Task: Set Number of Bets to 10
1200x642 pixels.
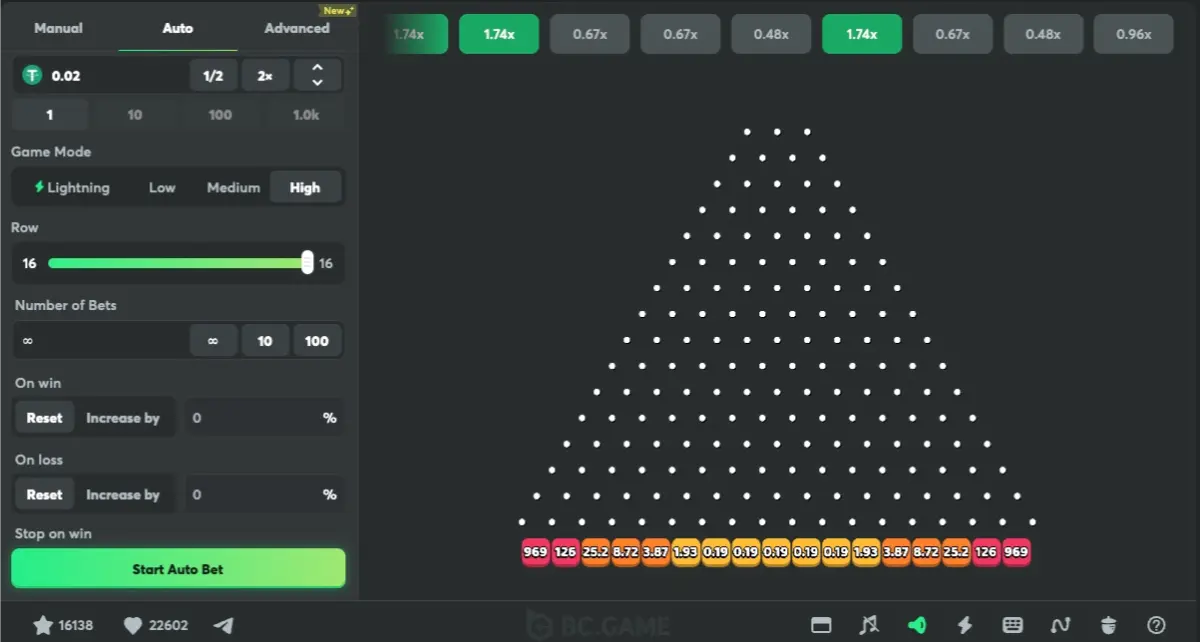Action: pyautogui.click(x=265, y=341)
